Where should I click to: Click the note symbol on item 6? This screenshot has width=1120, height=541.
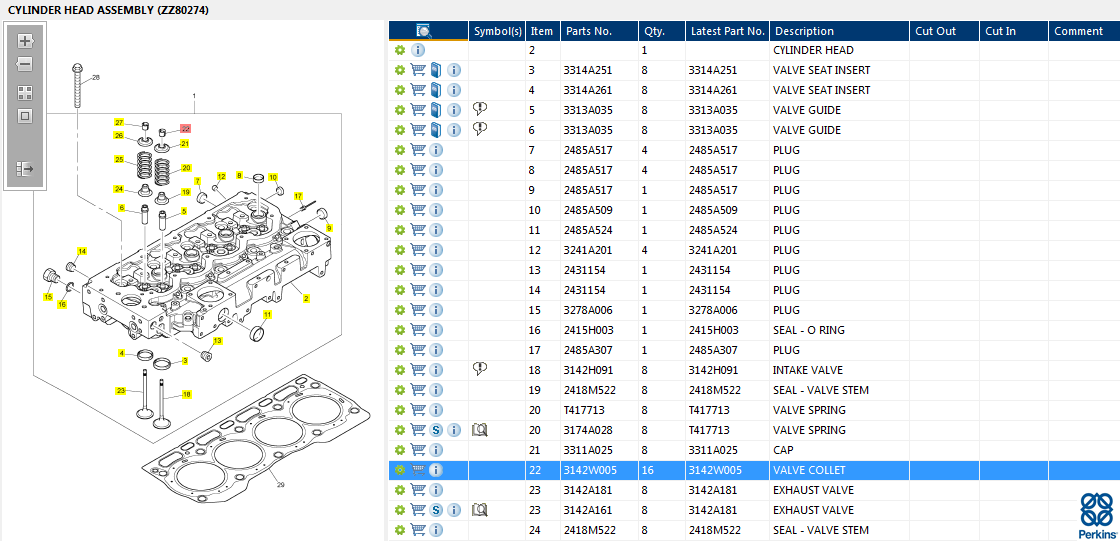coord(480,129)
